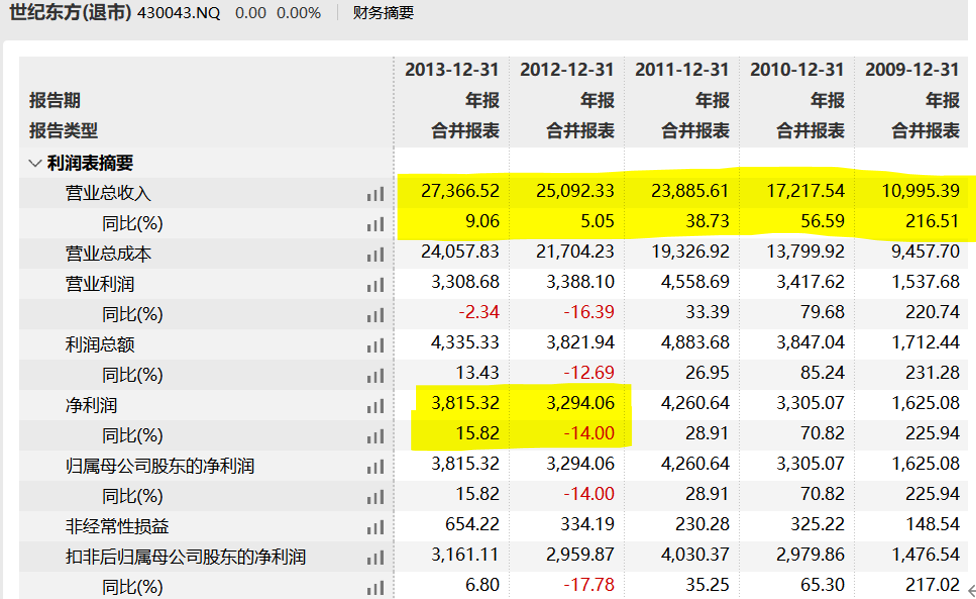Select total profit cell 4,335.33
The image size is (976, 599).
click(465, 342)
